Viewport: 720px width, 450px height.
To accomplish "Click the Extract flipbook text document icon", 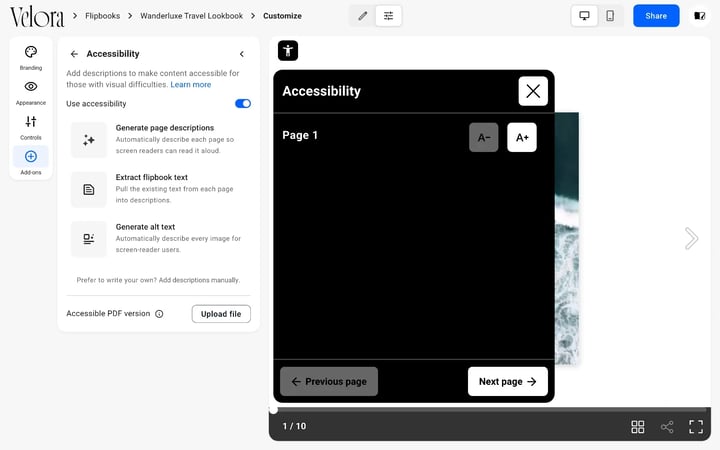I will tap(89, 190).
